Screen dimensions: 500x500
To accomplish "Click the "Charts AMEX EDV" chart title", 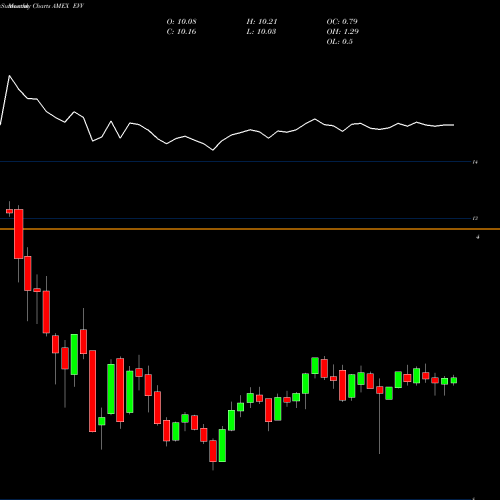I will tap(59, 6).
